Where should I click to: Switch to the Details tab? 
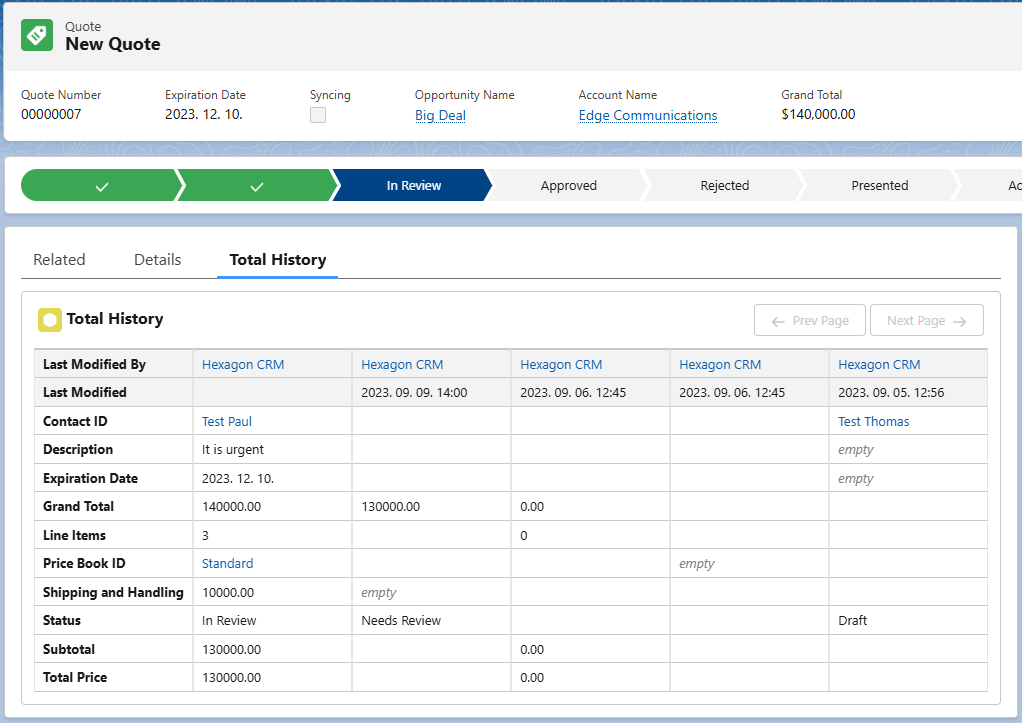coord(157,260)
